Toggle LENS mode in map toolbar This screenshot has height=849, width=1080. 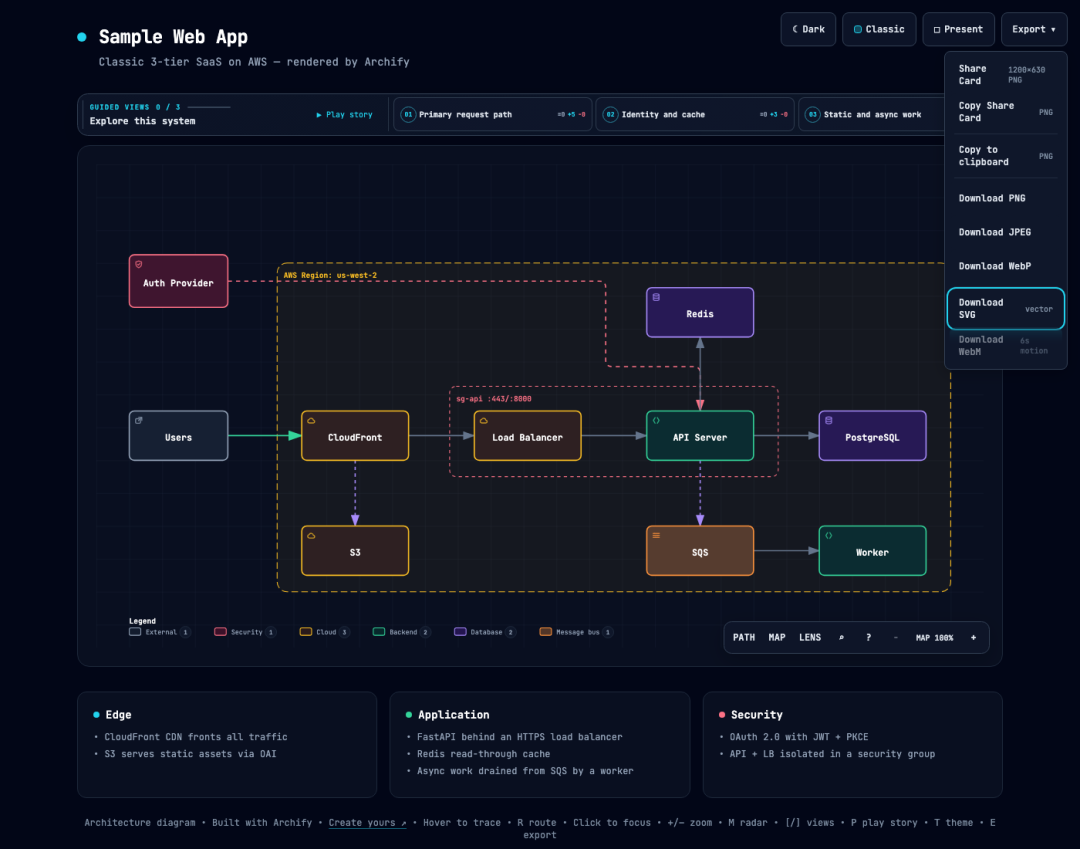pyautogui.click(x=810, y=638)
